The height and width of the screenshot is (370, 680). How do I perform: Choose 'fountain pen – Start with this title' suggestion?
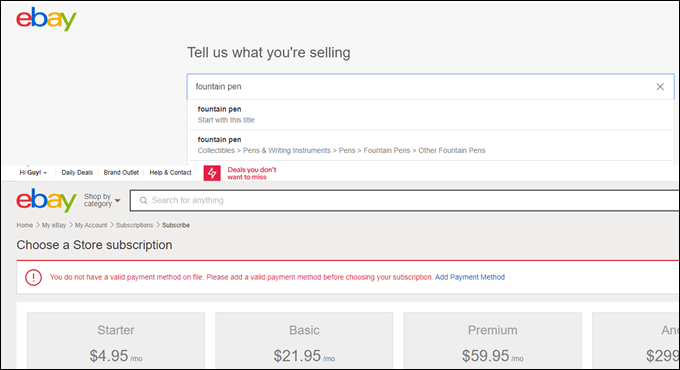click(430, 115)
